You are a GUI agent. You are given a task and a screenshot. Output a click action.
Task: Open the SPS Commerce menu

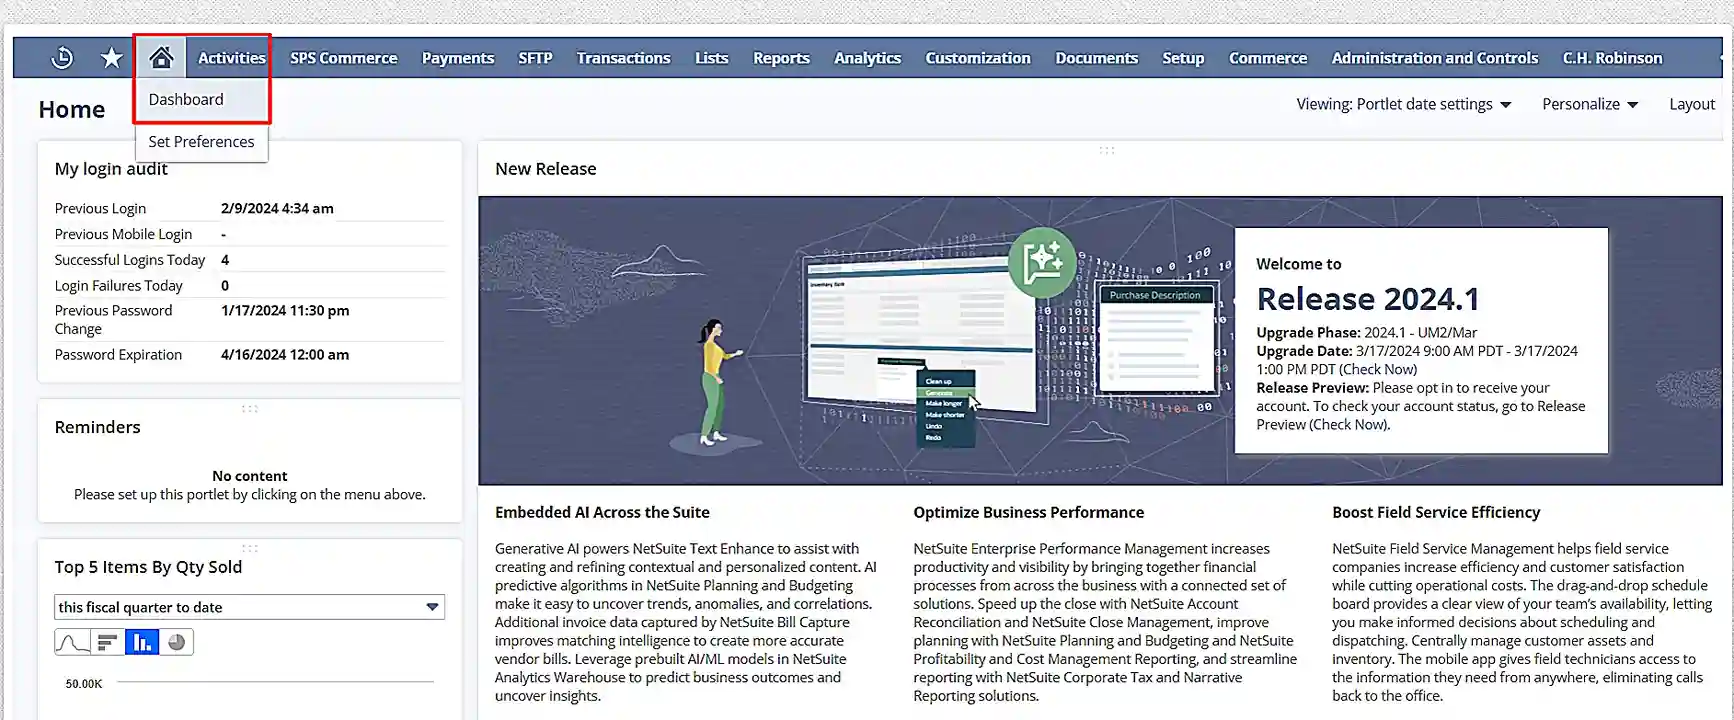pyautogui.click(x=344, y=58)
